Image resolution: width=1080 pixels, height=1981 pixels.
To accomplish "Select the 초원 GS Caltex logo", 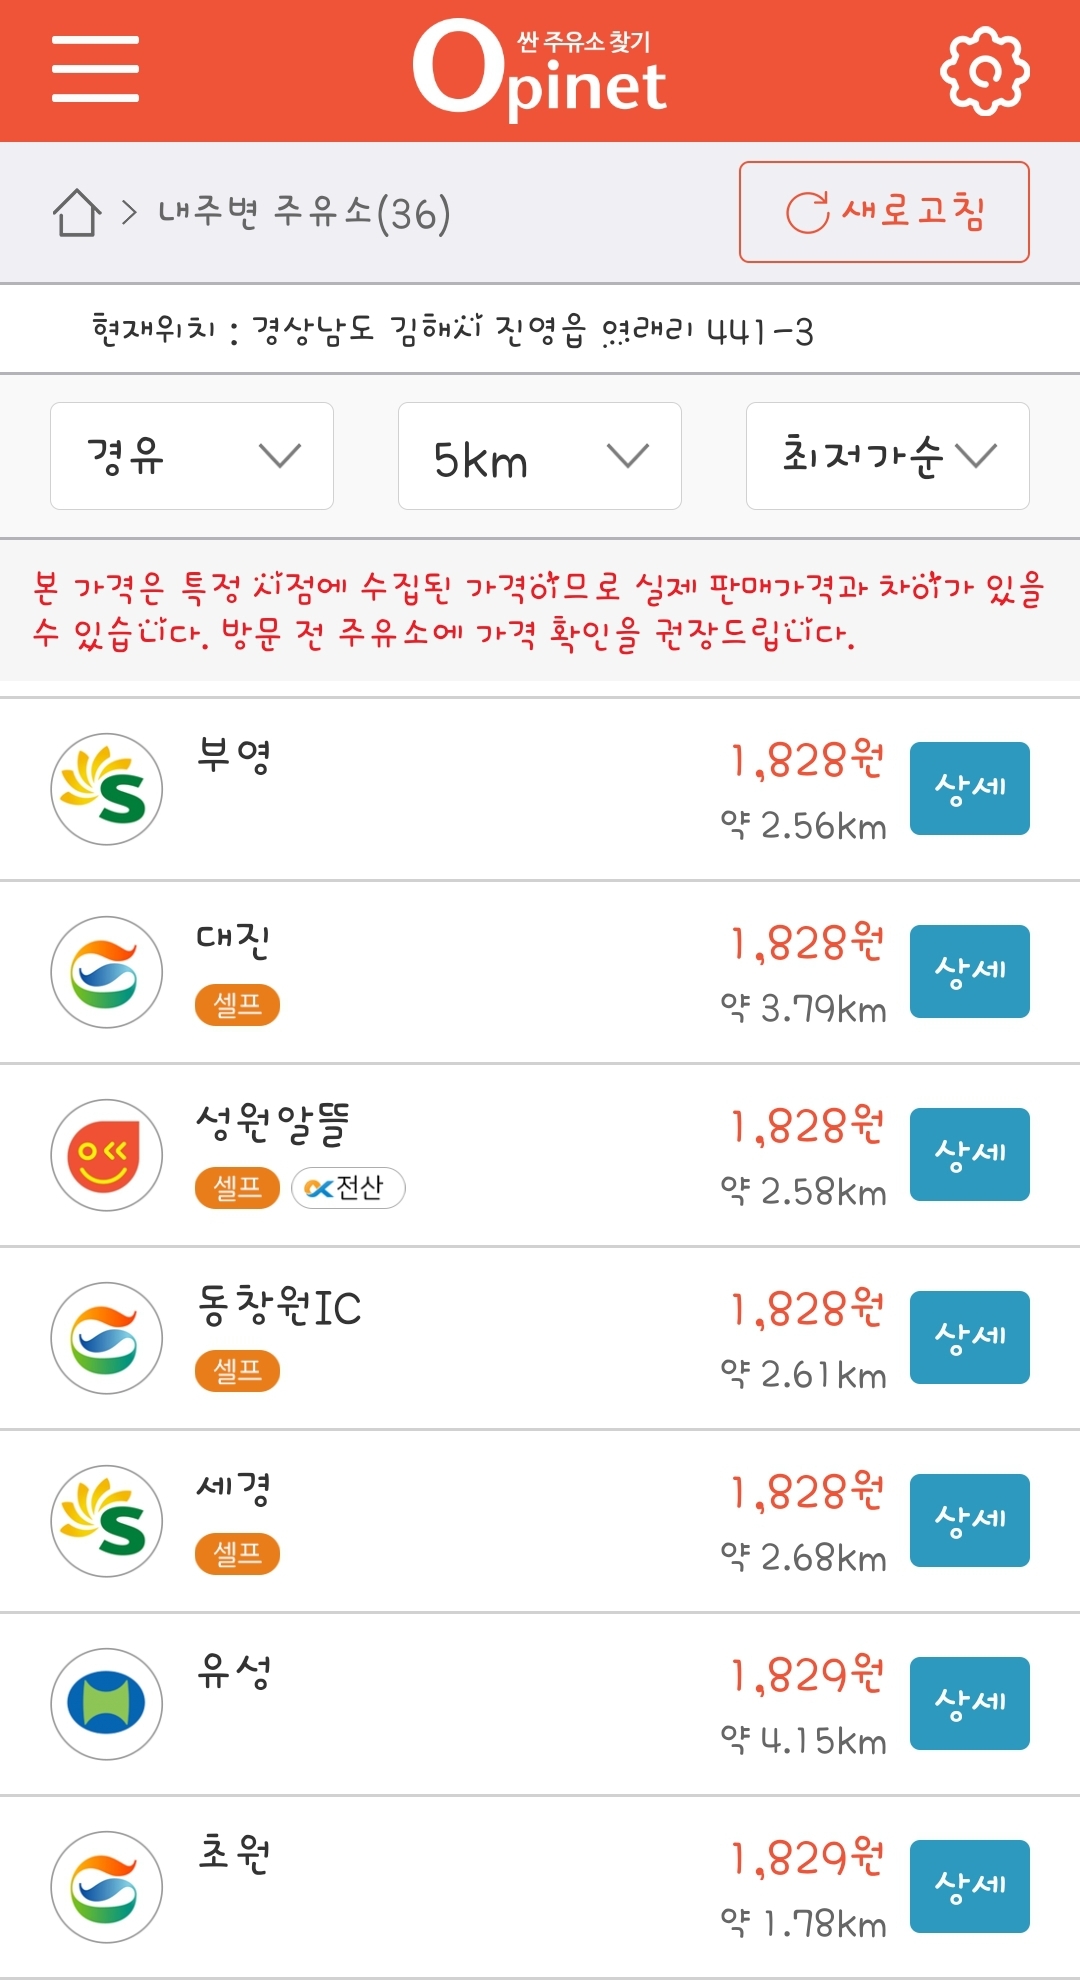I will [x=107, y=1887].
